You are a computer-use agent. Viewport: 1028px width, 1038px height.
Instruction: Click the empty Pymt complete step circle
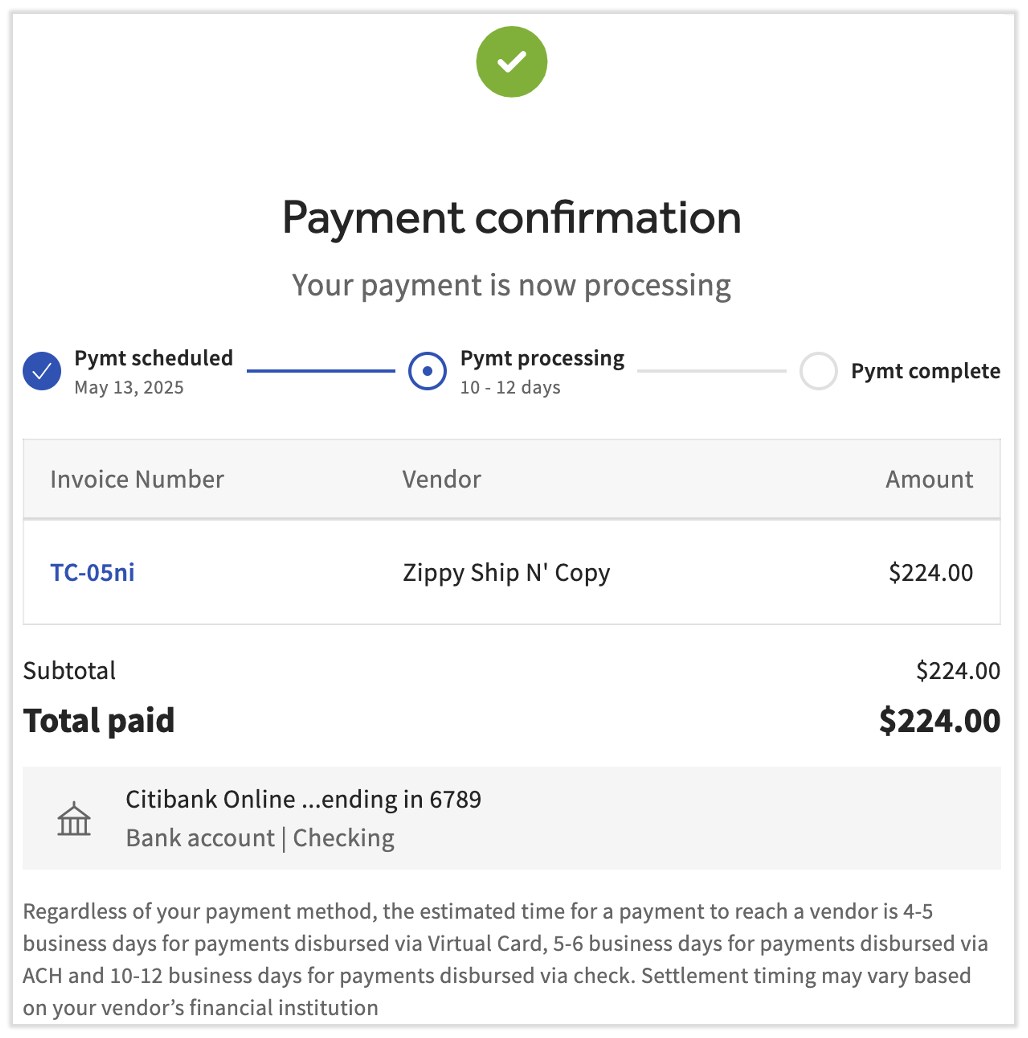click(x=818, y=372)
